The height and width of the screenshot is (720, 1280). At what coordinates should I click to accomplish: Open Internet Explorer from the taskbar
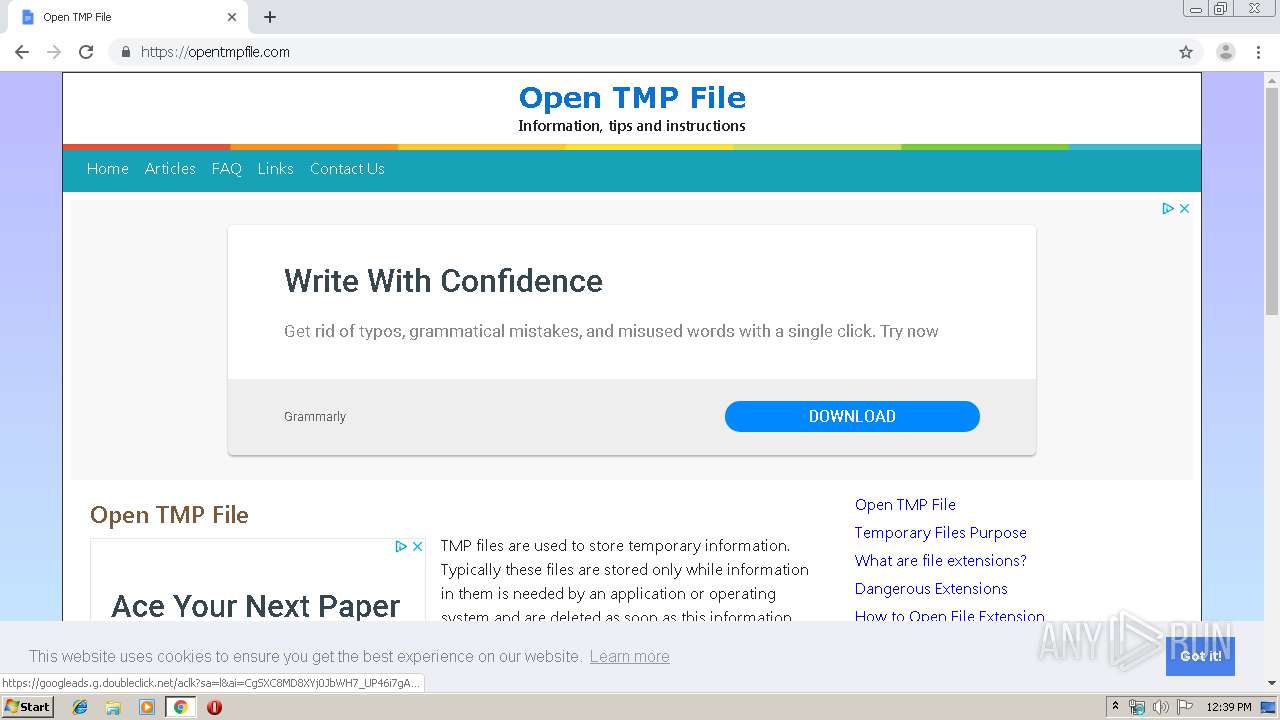[x=80, y=707]
